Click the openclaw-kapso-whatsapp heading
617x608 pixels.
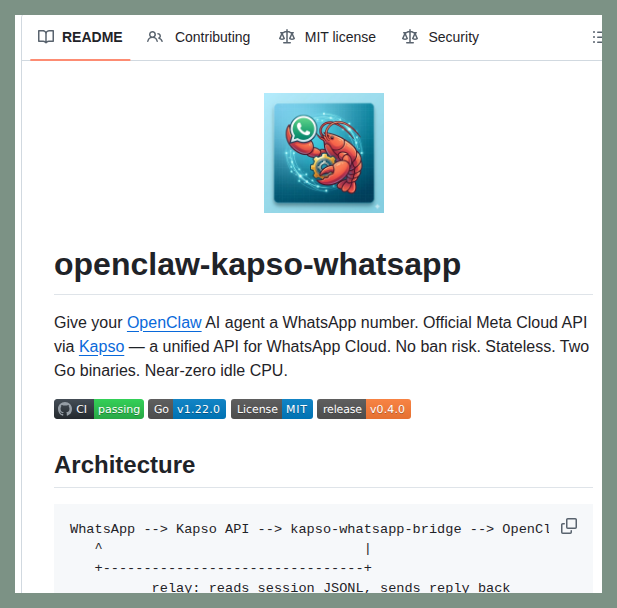(257, 265)
